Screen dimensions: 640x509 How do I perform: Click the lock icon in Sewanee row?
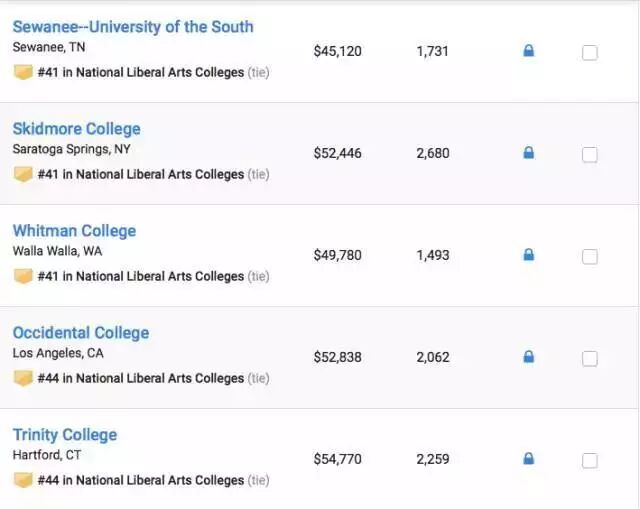tap(529, 51)
